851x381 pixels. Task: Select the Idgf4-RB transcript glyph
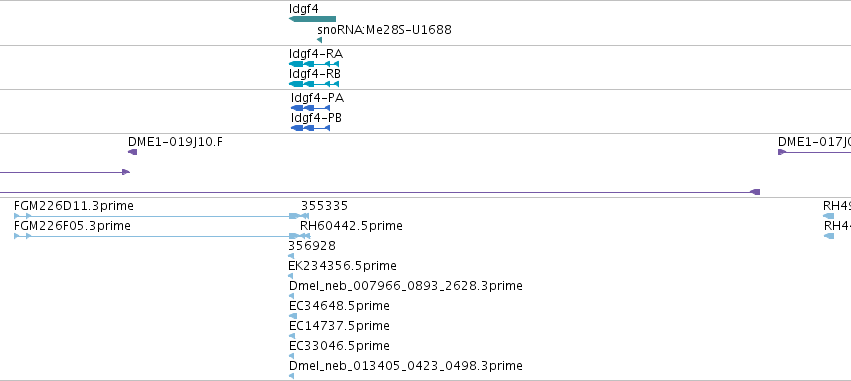click(314, 84)
